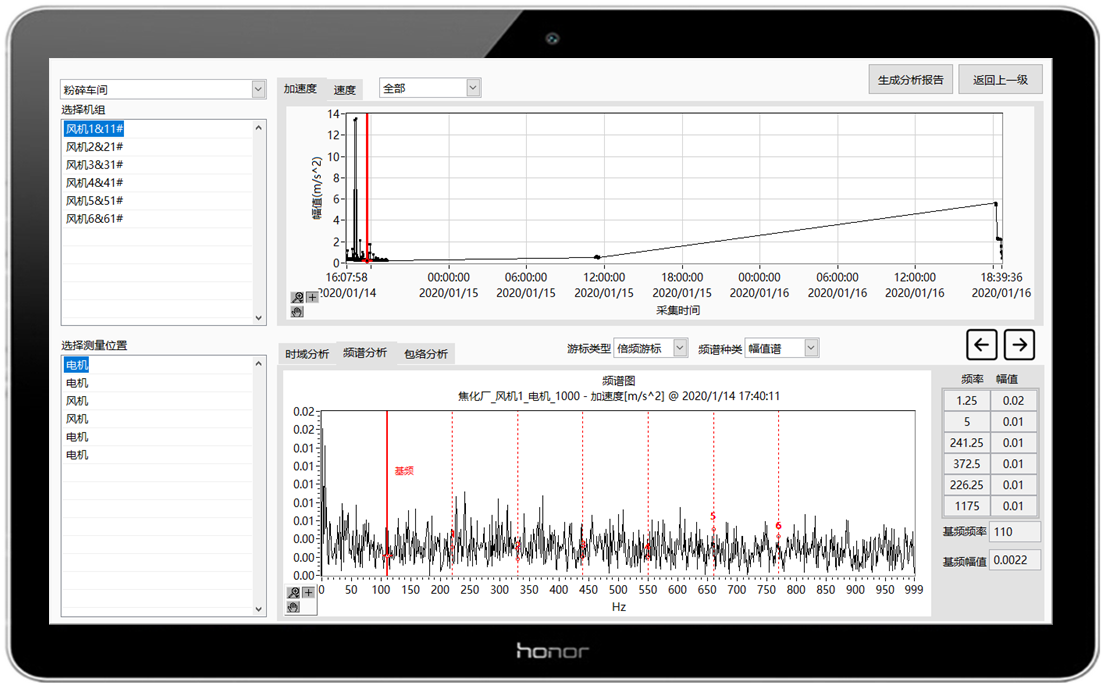Click the 生成分析报告 button
Image resolution: width=1102 pixels, height=683 pixels.
[910, 80]
